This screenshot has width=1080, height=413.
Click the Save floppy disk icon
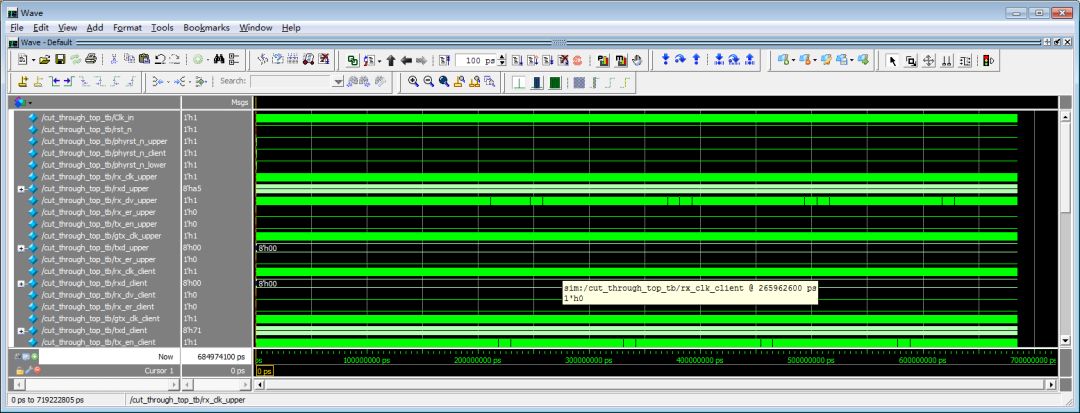tap(60, 60)
